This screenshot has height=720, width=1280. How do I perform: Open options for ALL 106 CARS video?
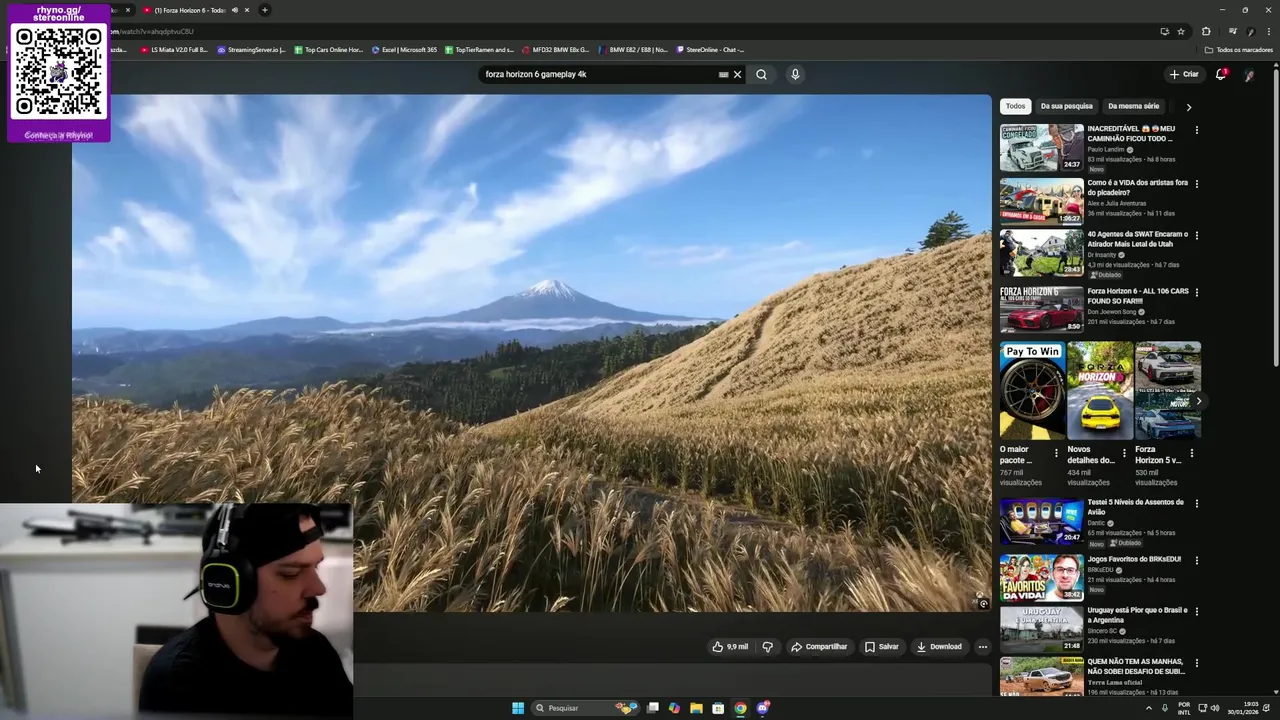point(1196,292)
